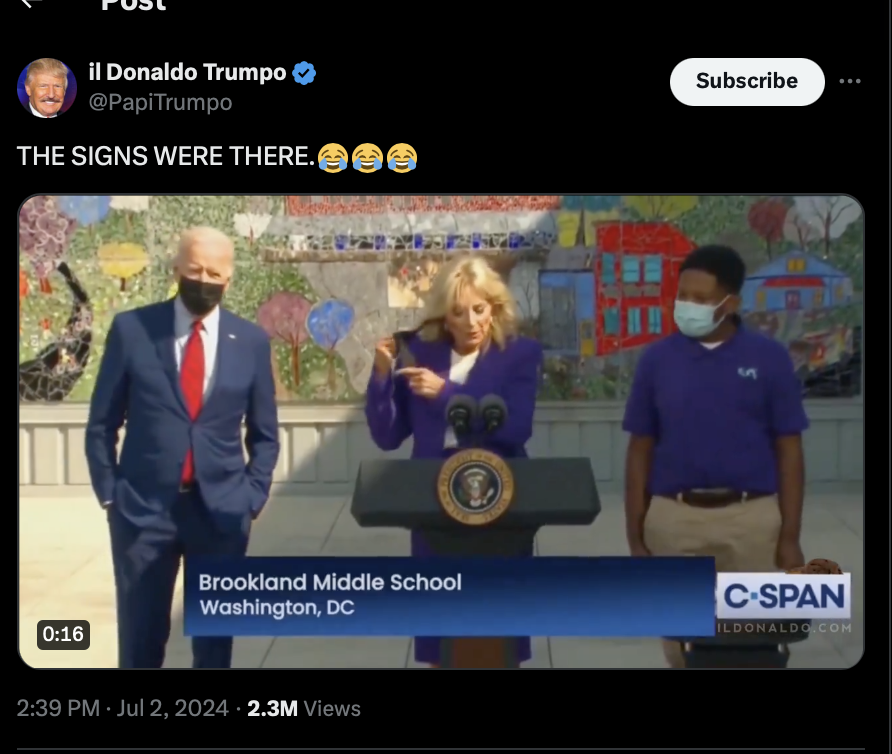
Task: Click the first laughing-crying emoji
Action: pos(333,157)
